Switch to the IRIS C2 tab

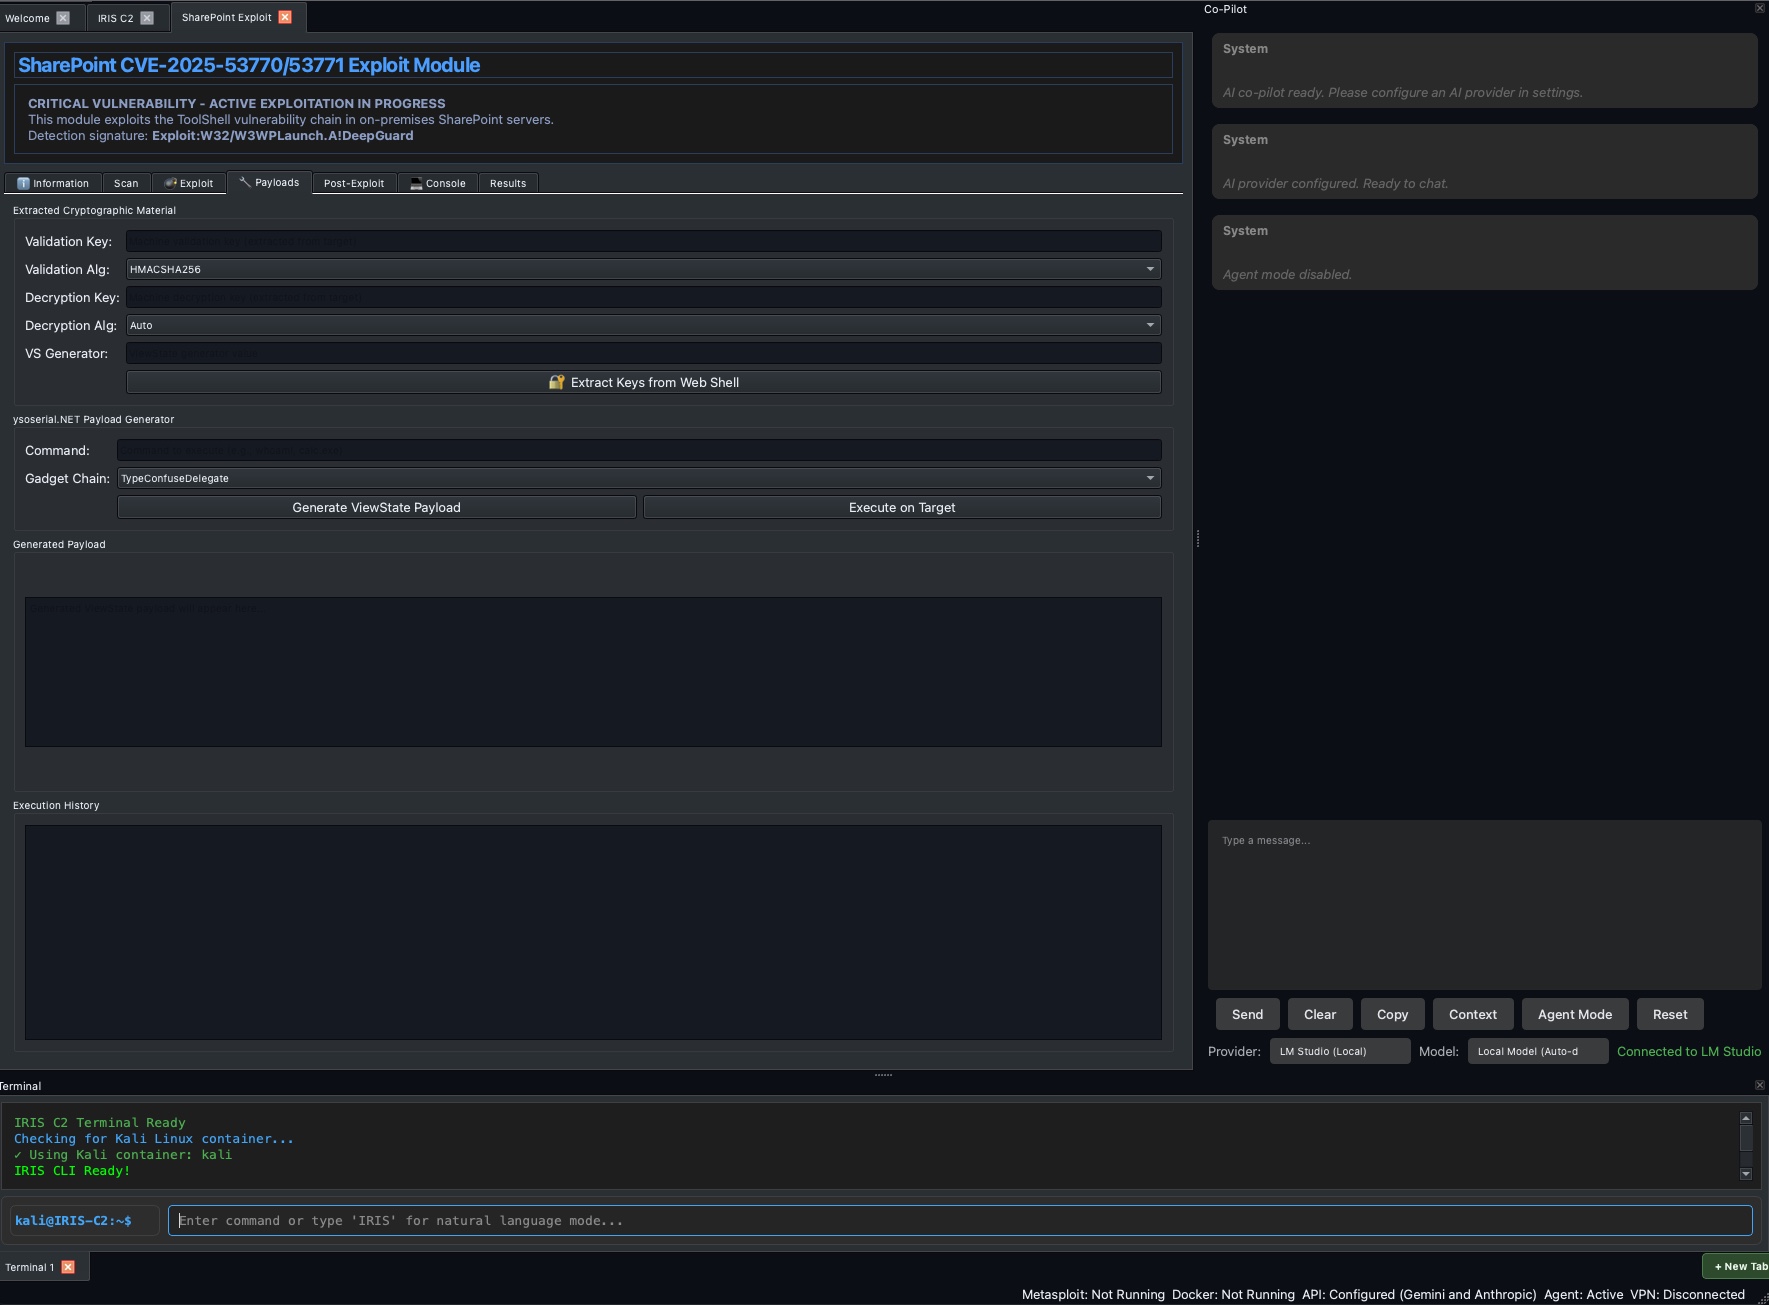tap(115, 18)
